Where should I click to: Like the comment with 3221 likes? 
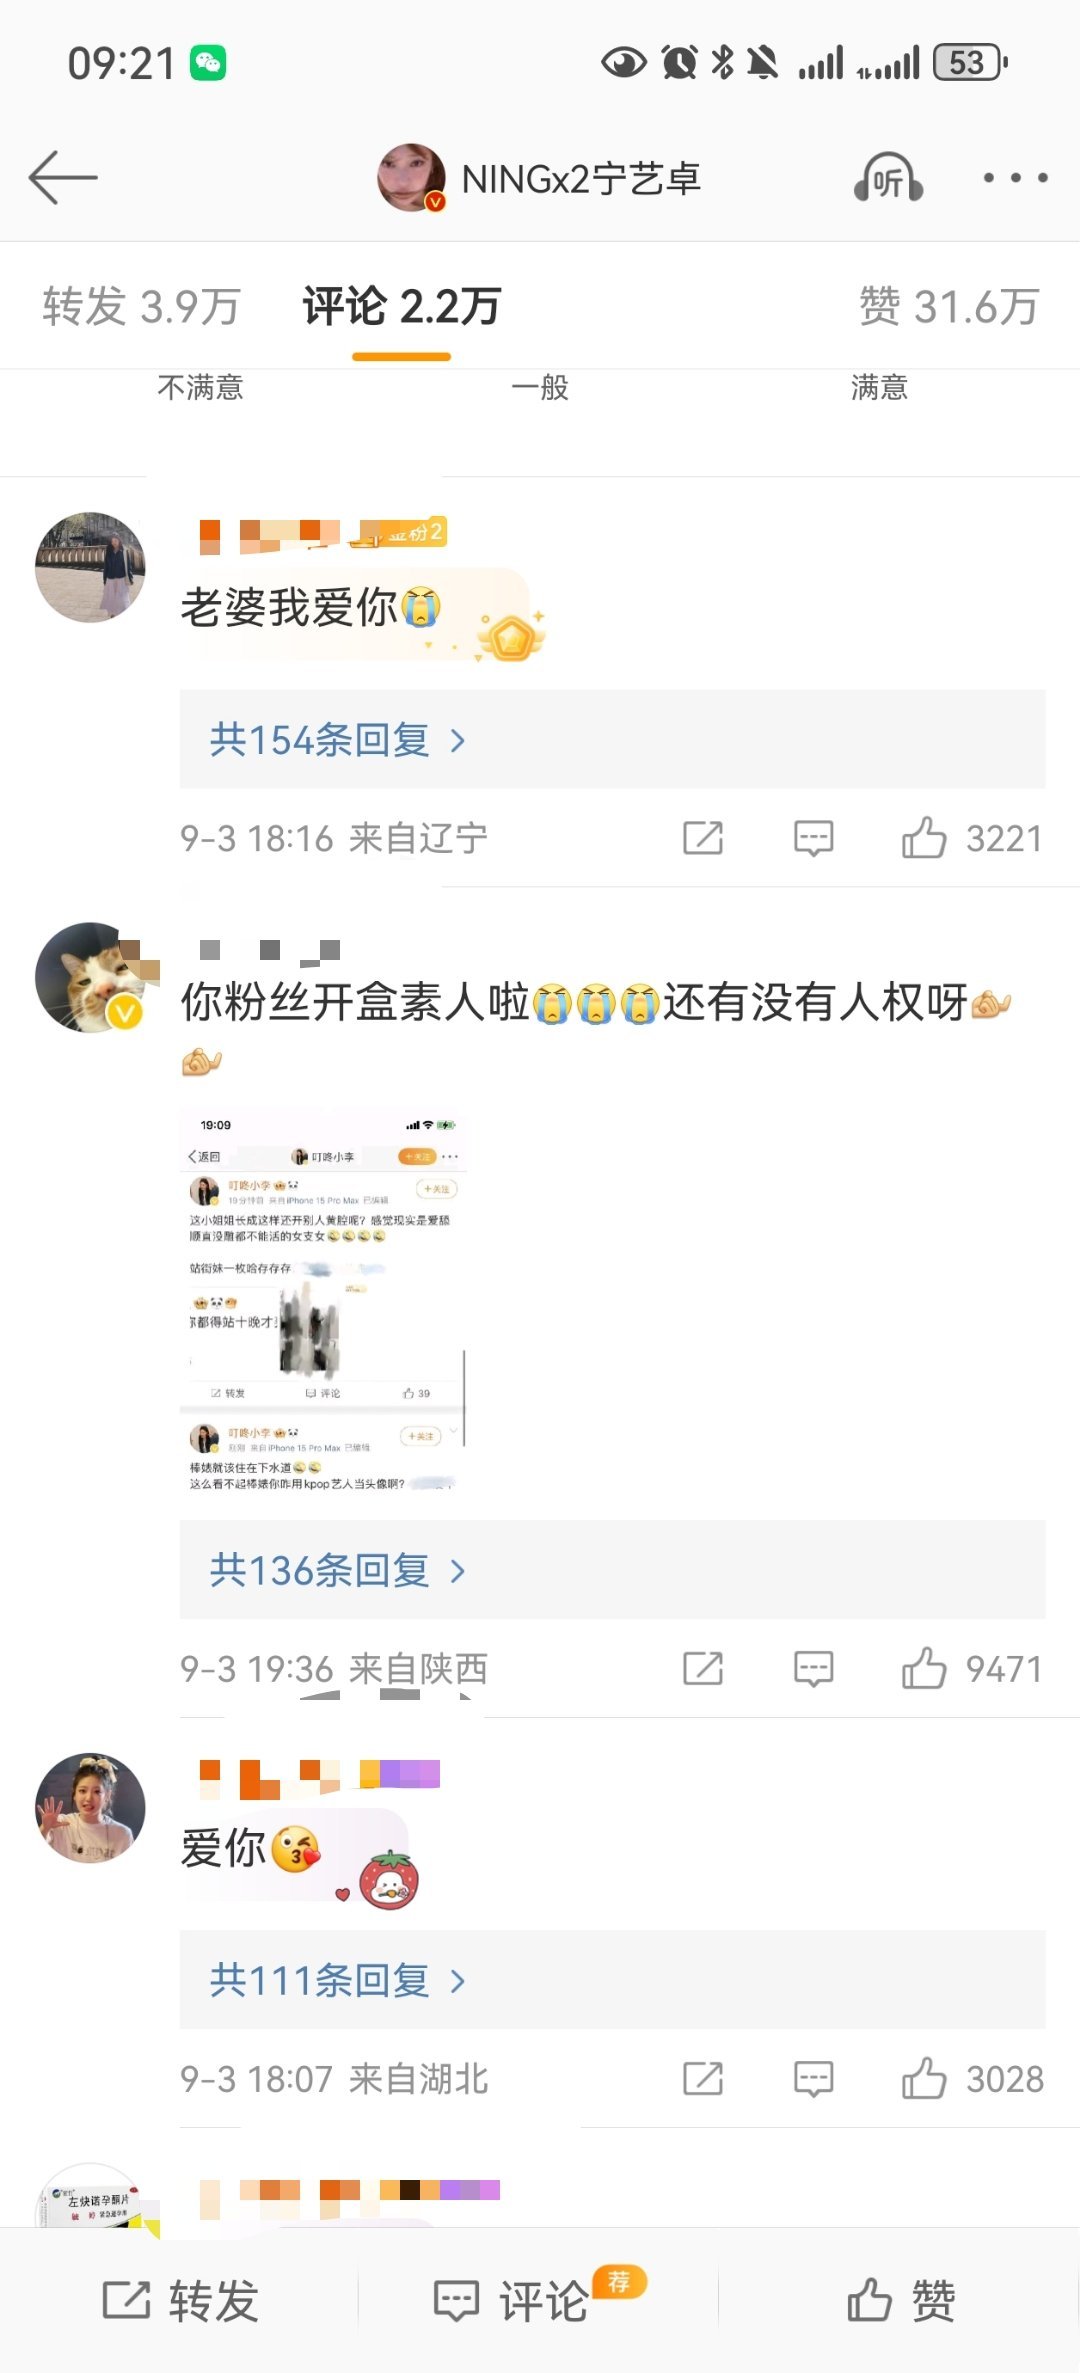pyautogui.click(x=924, y=838)
